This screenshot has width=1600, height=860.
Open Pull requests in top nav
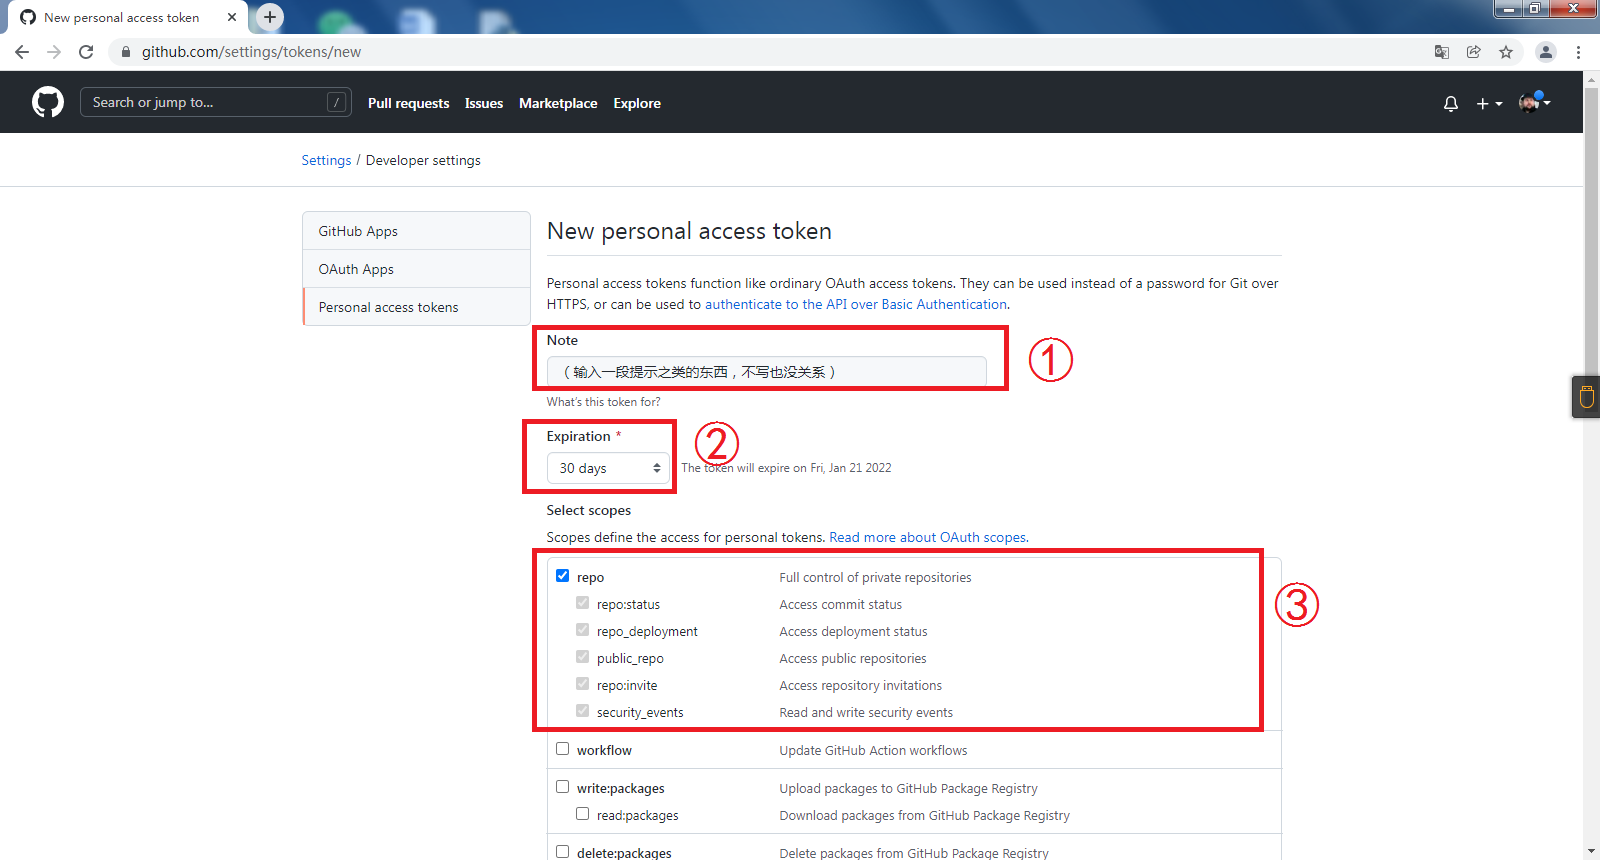(x=408, y=103)
